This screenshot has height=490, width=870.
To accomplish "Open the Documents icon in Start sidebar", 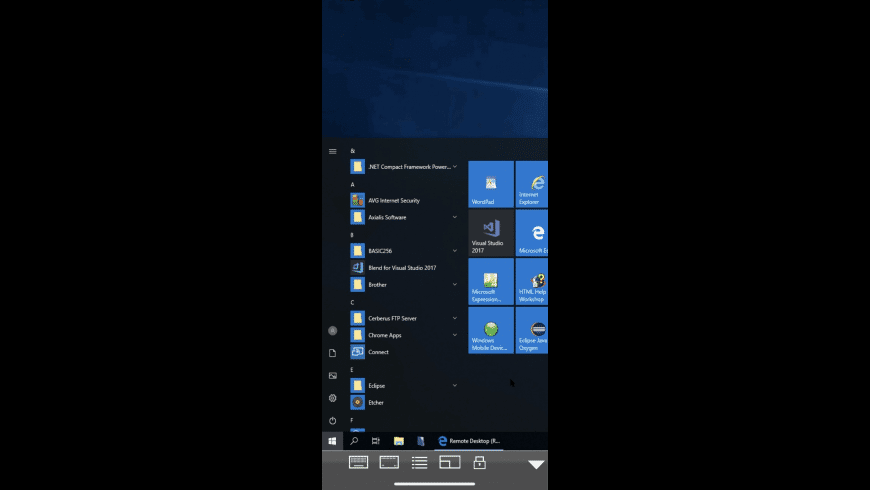I will pos(332,353).
